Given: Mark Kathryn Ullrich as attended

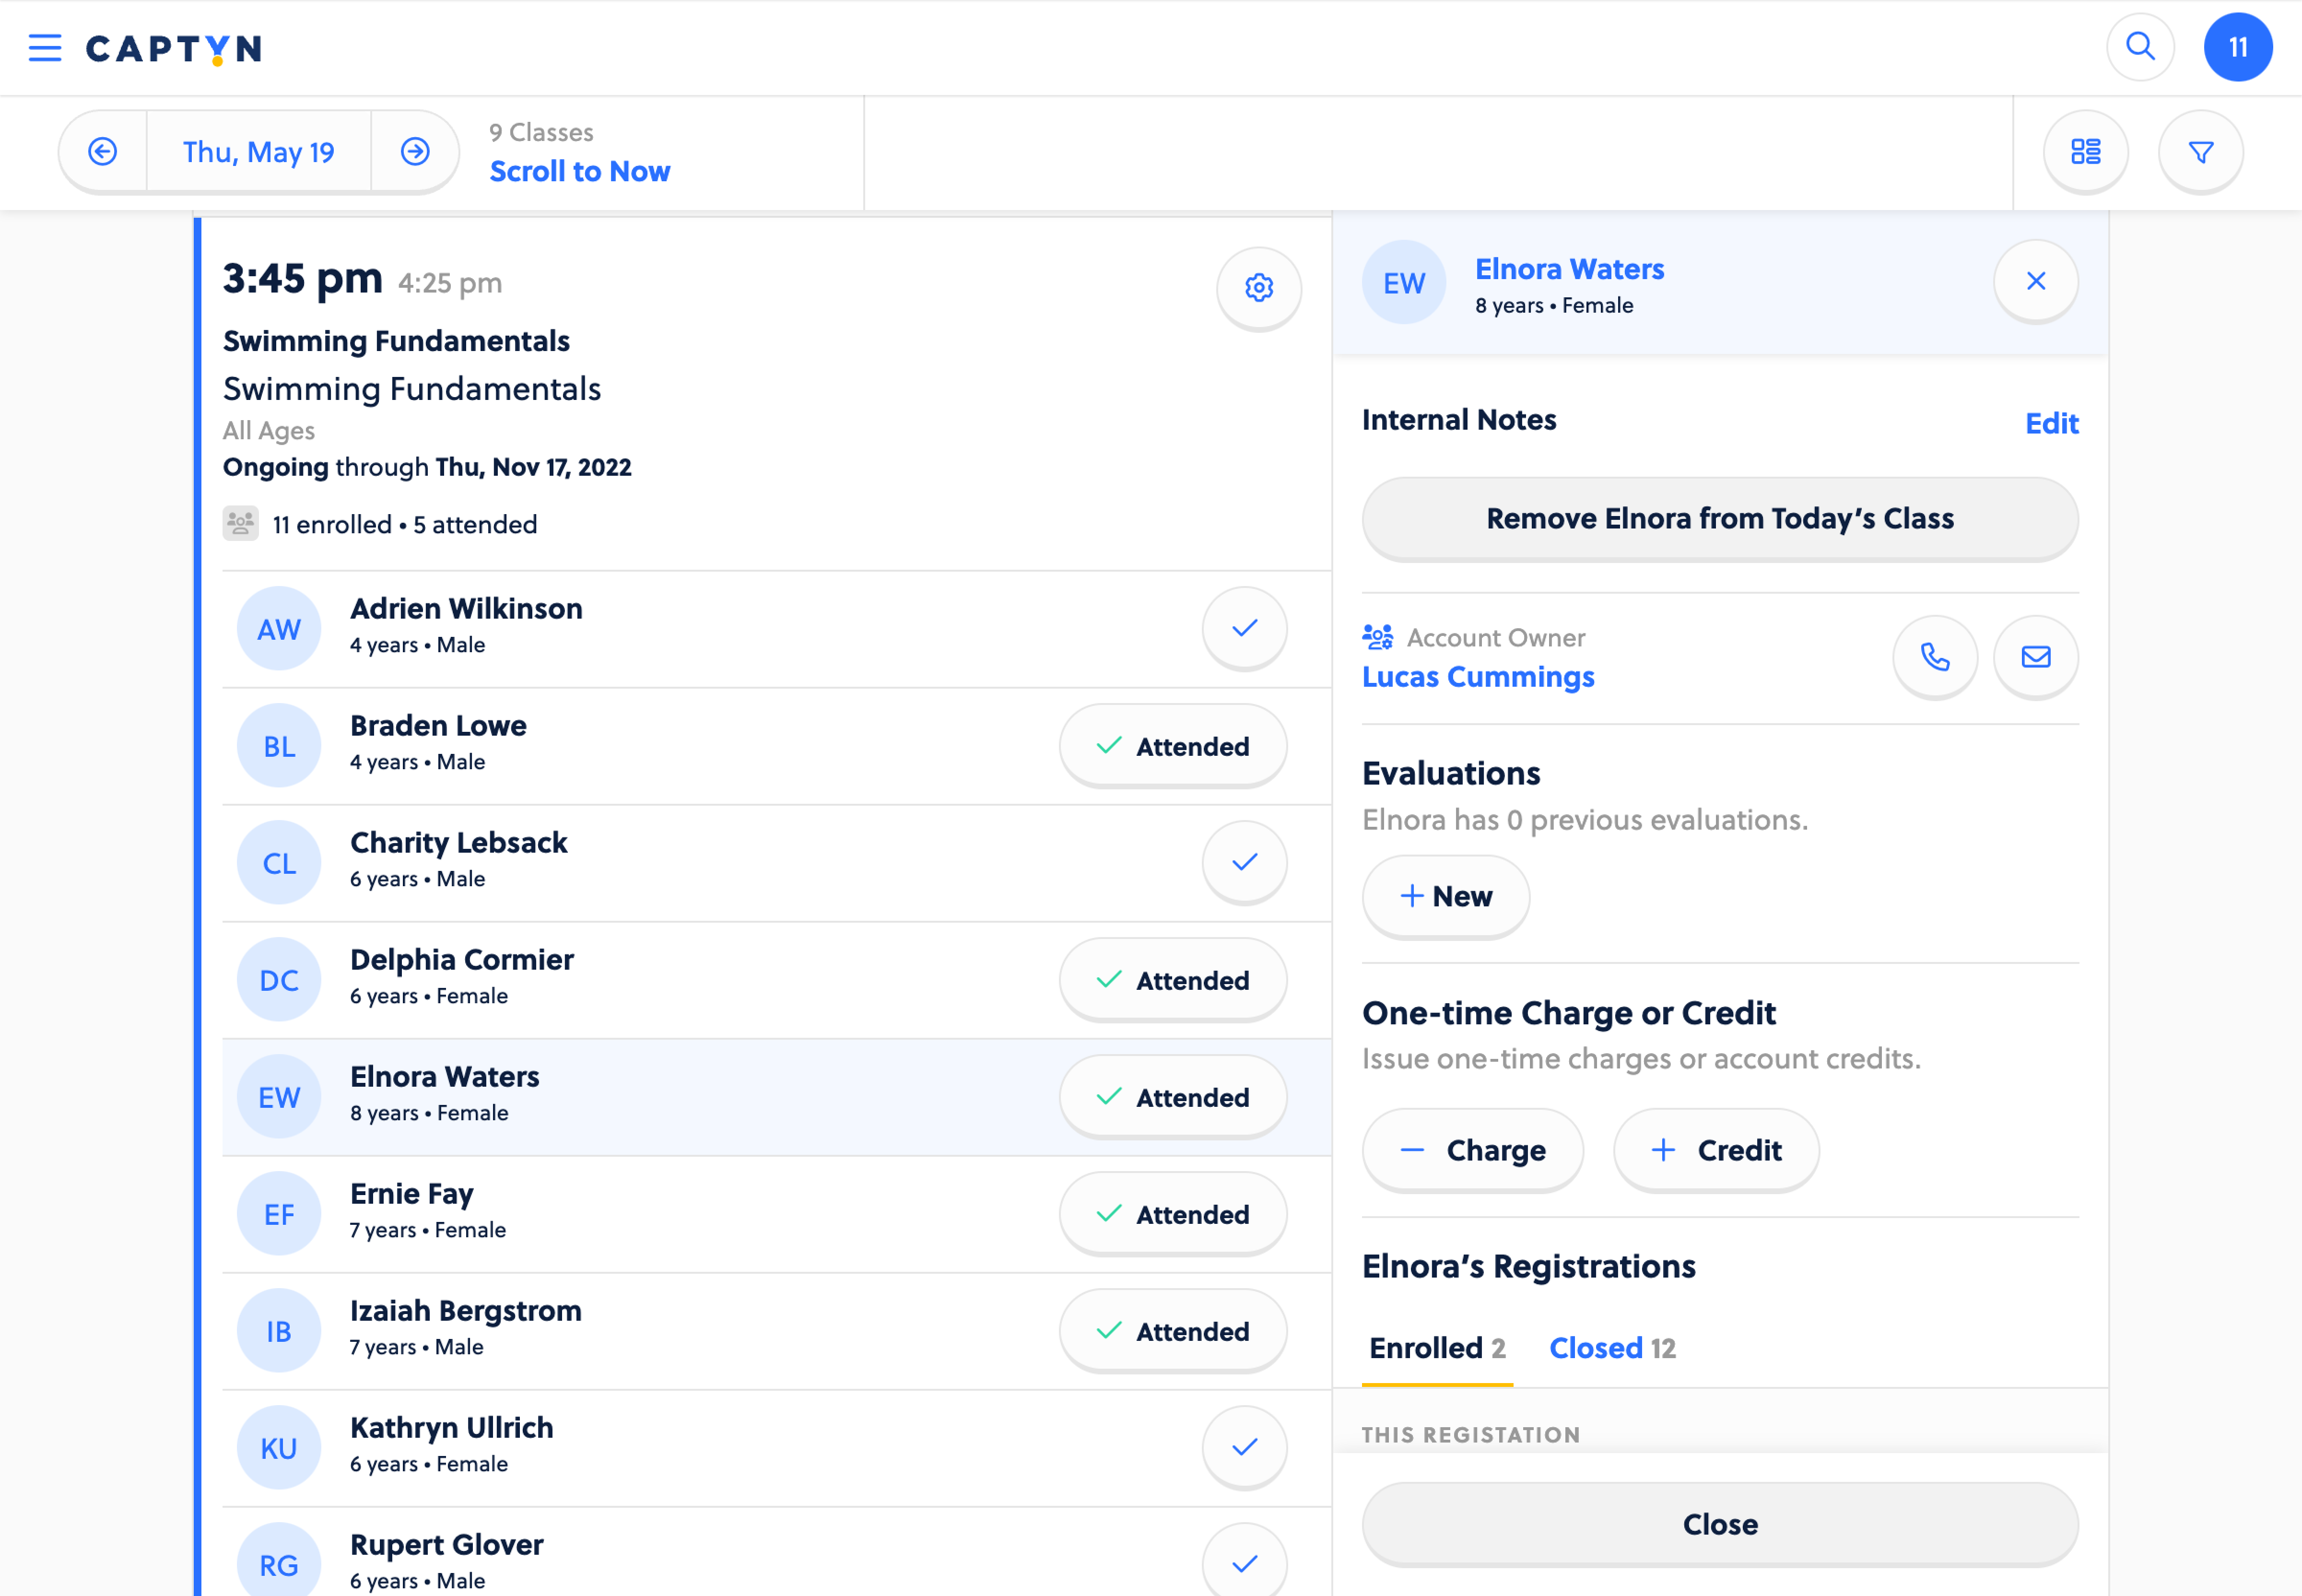Looking at the screenshot, I should pyautogui.click(x=1243, y=1447).
